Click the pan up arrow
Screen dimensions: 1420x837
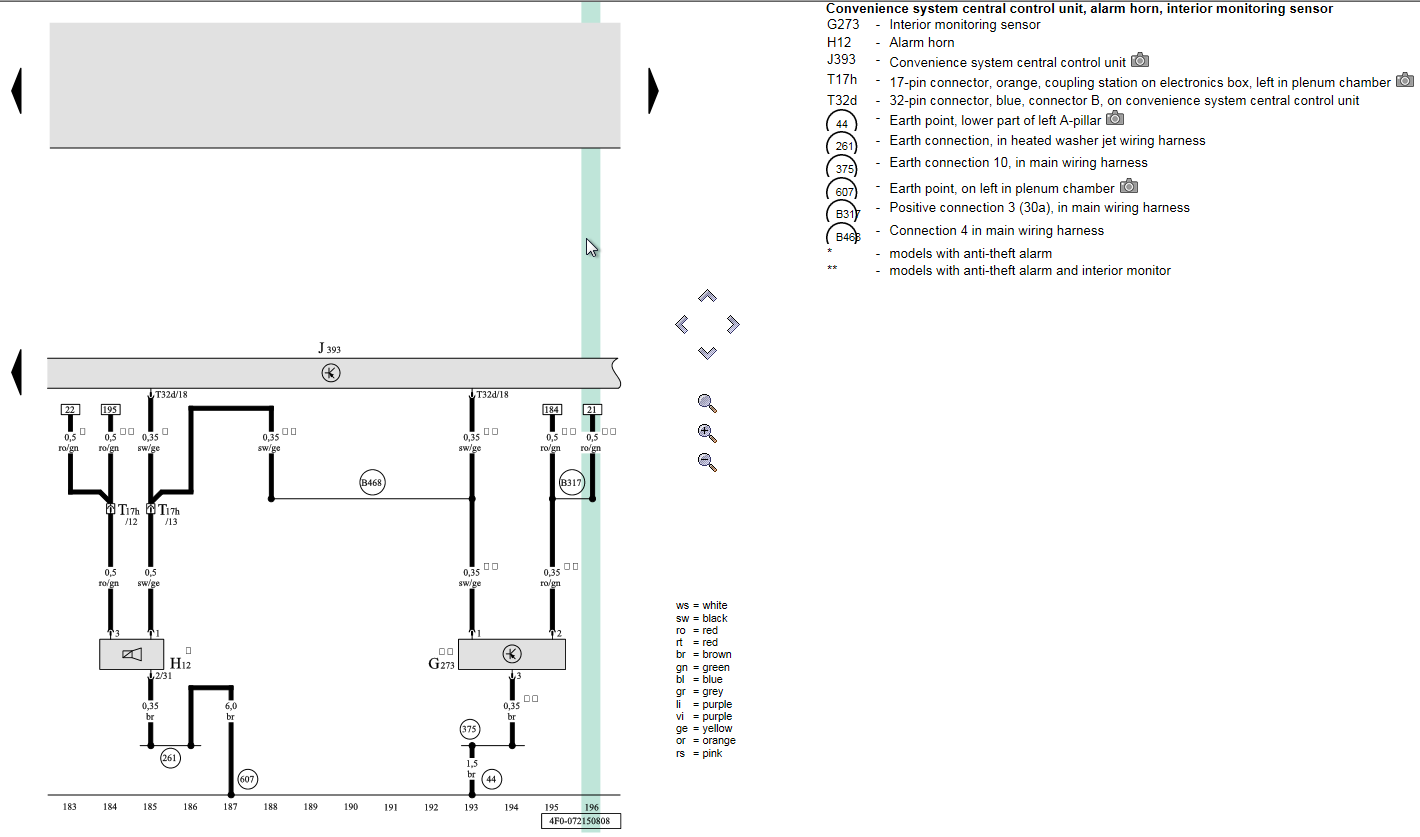[x=707, y=296]
